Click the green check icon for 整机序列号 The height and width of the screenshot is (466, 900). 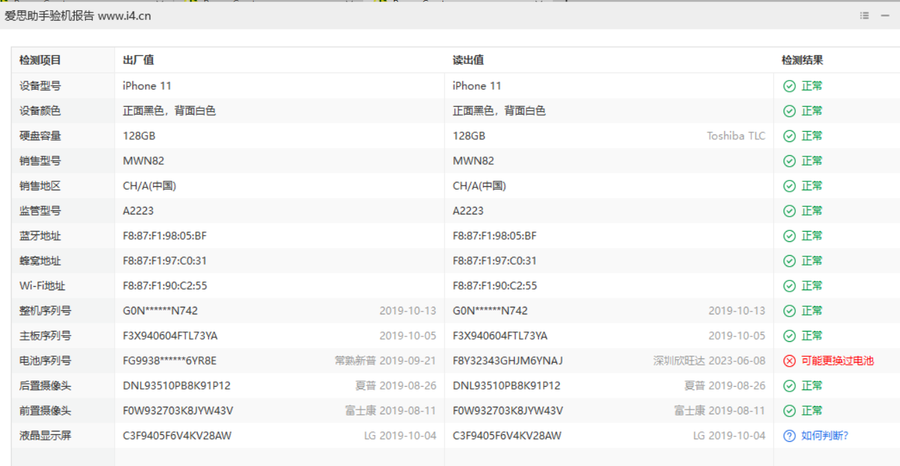point(789,311)
